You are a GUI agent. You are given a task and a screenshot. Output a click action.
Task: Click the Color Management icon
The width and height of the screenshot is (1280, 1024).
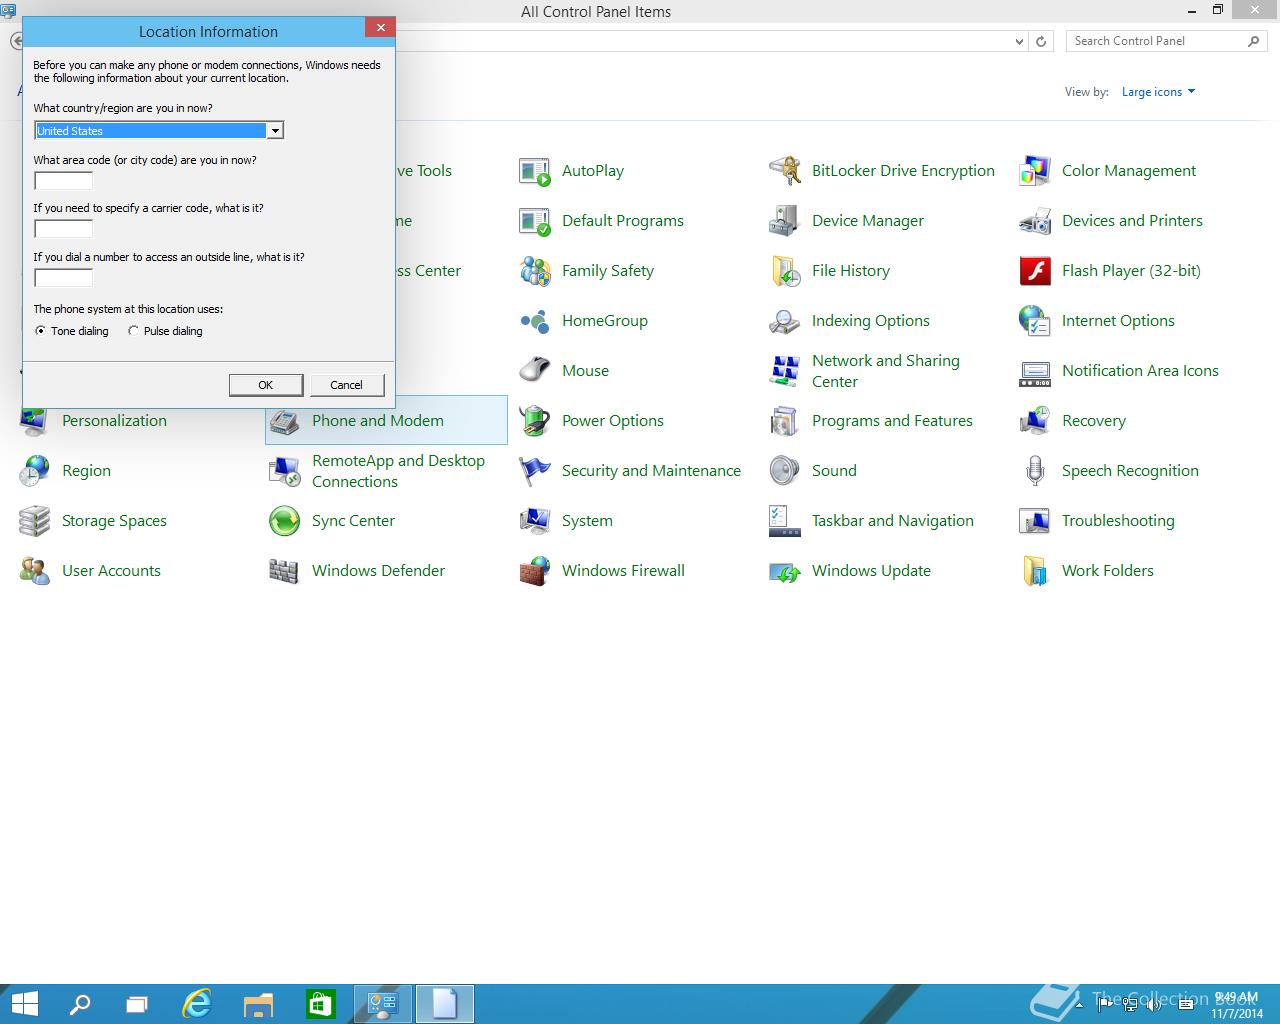pos(1035,171)
